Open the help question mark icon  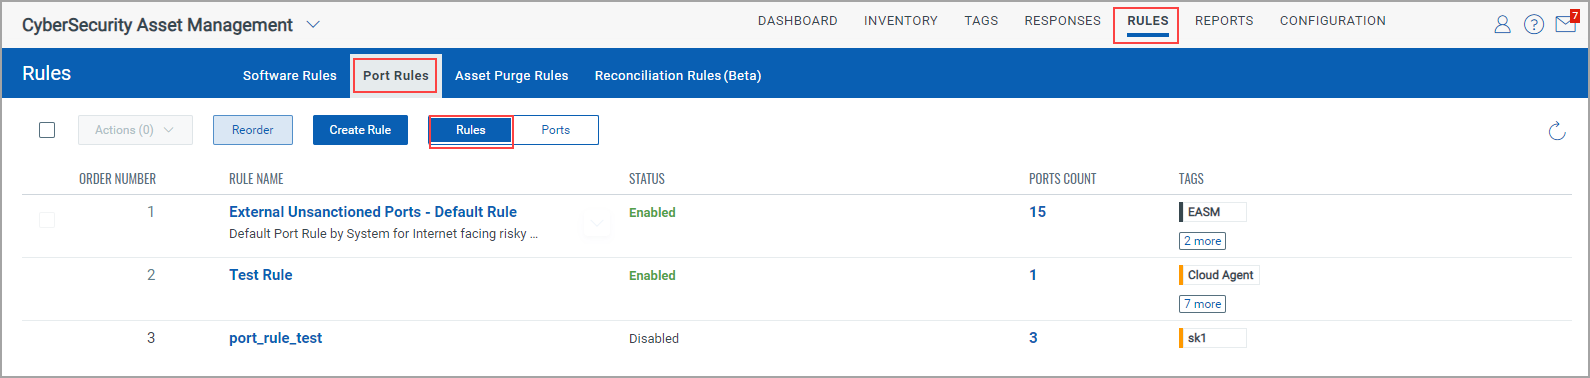pyautogui.click(x=1534, y=24)
